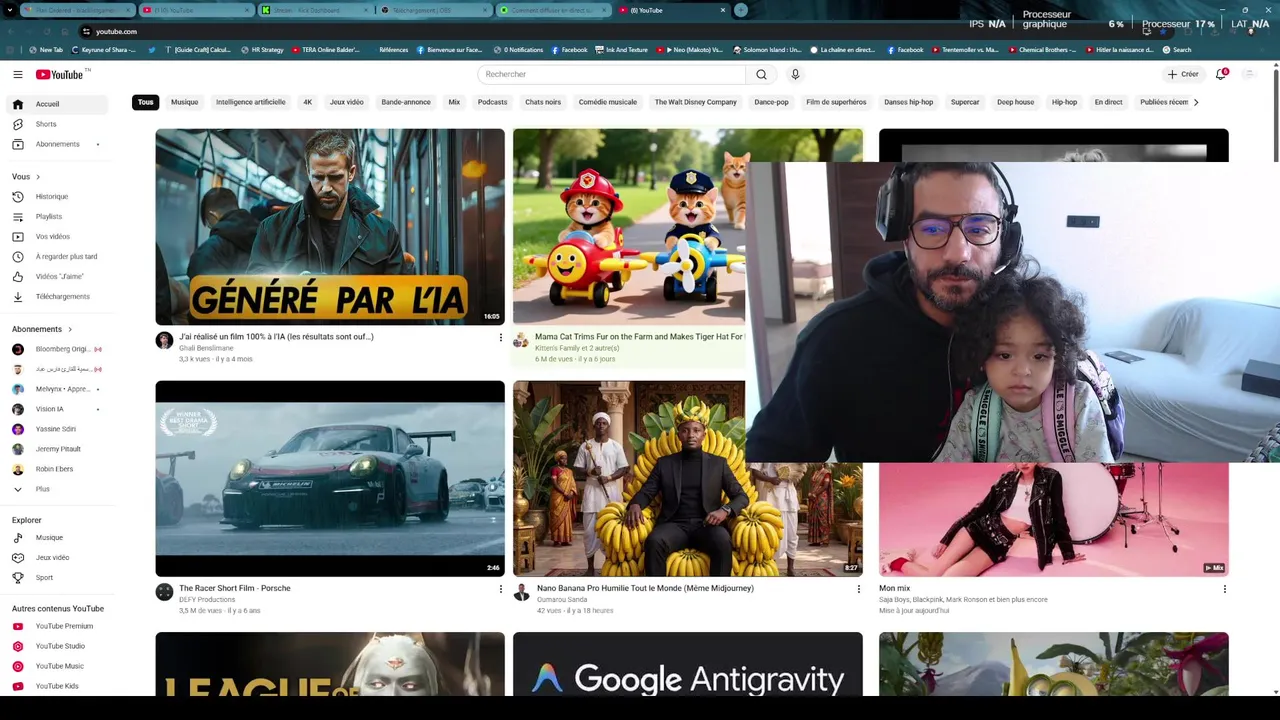This screenshot has height=720, width=1280.
Task: Start voice search with the microphone
Action: pyautogui.click(x=795, y=74)
